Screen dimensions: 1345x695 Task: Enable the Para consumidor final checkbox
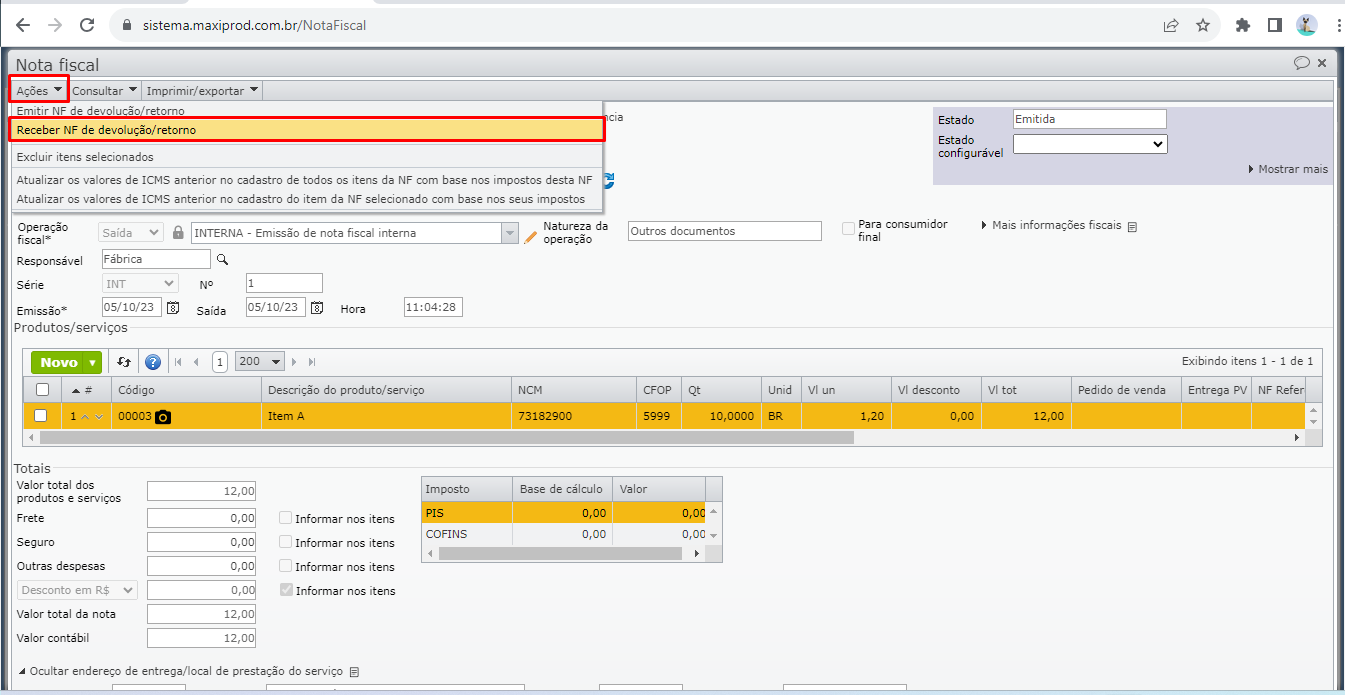[x=848, y=229]
